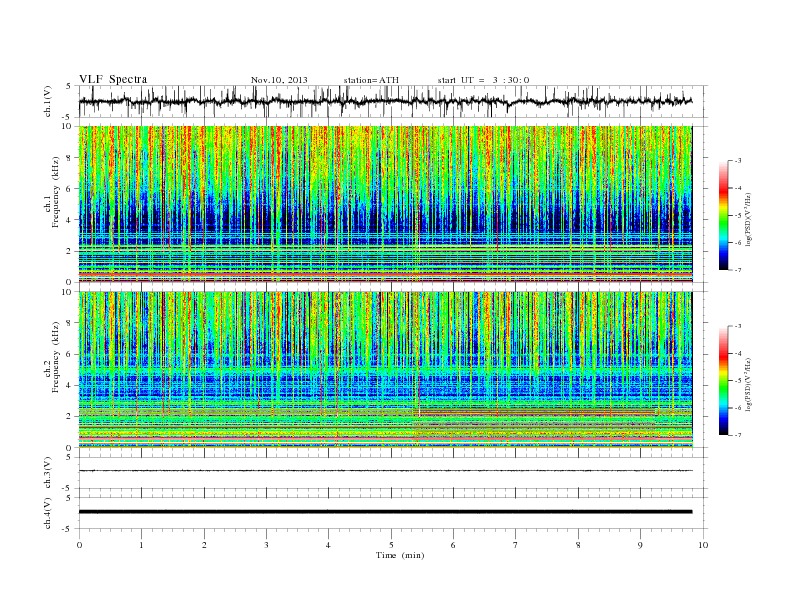Click the "start UT = 3 :30: 0" text
Image resolution: width=792 pixels, height=612 pixels.
[483, 80]
